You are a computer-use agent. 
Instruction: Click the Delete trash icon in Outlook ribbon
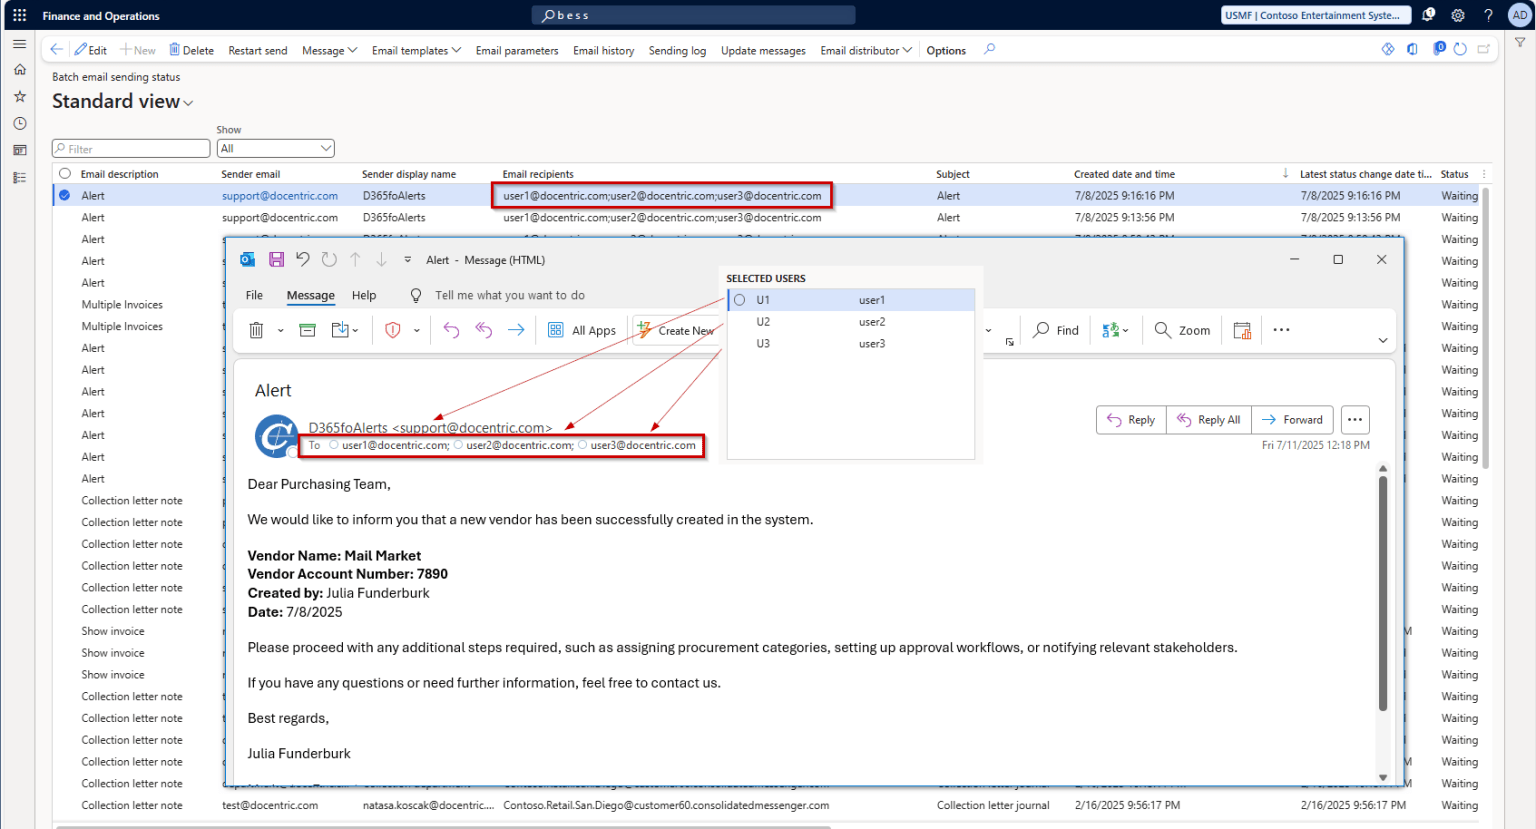pos(256,330)
